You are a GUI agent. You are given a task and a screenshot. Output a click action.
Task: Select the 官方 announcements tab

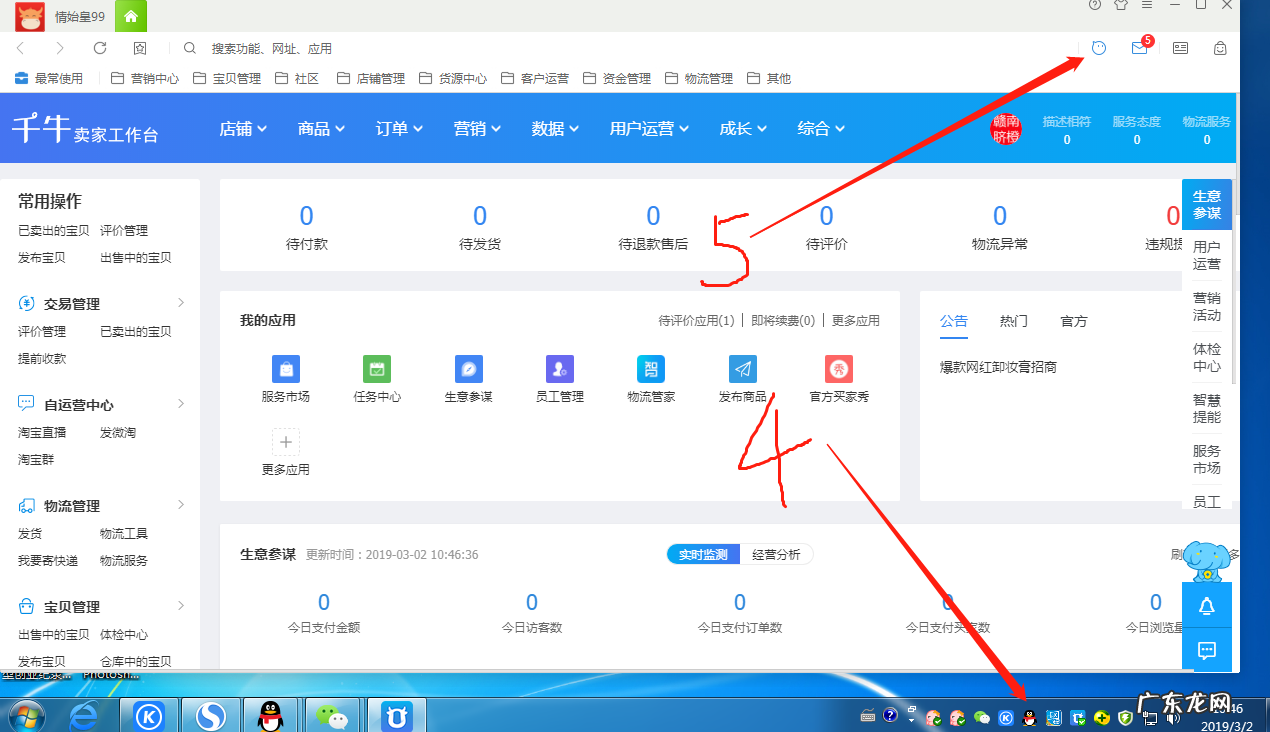(x=1071, y=320)
